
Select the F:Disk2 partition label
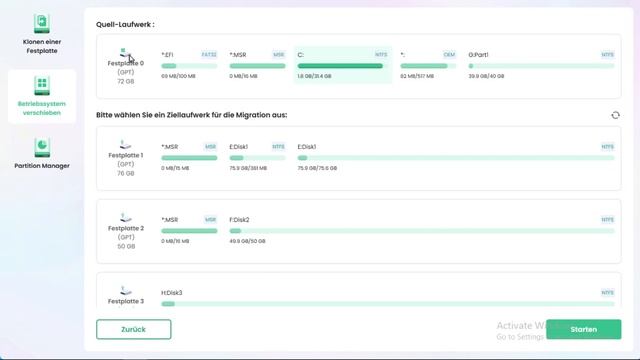[x=239, y=220]
